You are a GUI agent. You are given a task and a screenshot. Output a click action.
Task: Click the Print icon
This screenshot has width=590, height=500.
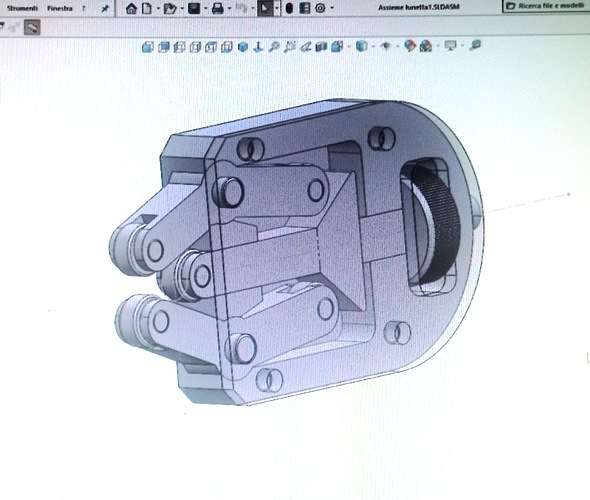point(218,8)
